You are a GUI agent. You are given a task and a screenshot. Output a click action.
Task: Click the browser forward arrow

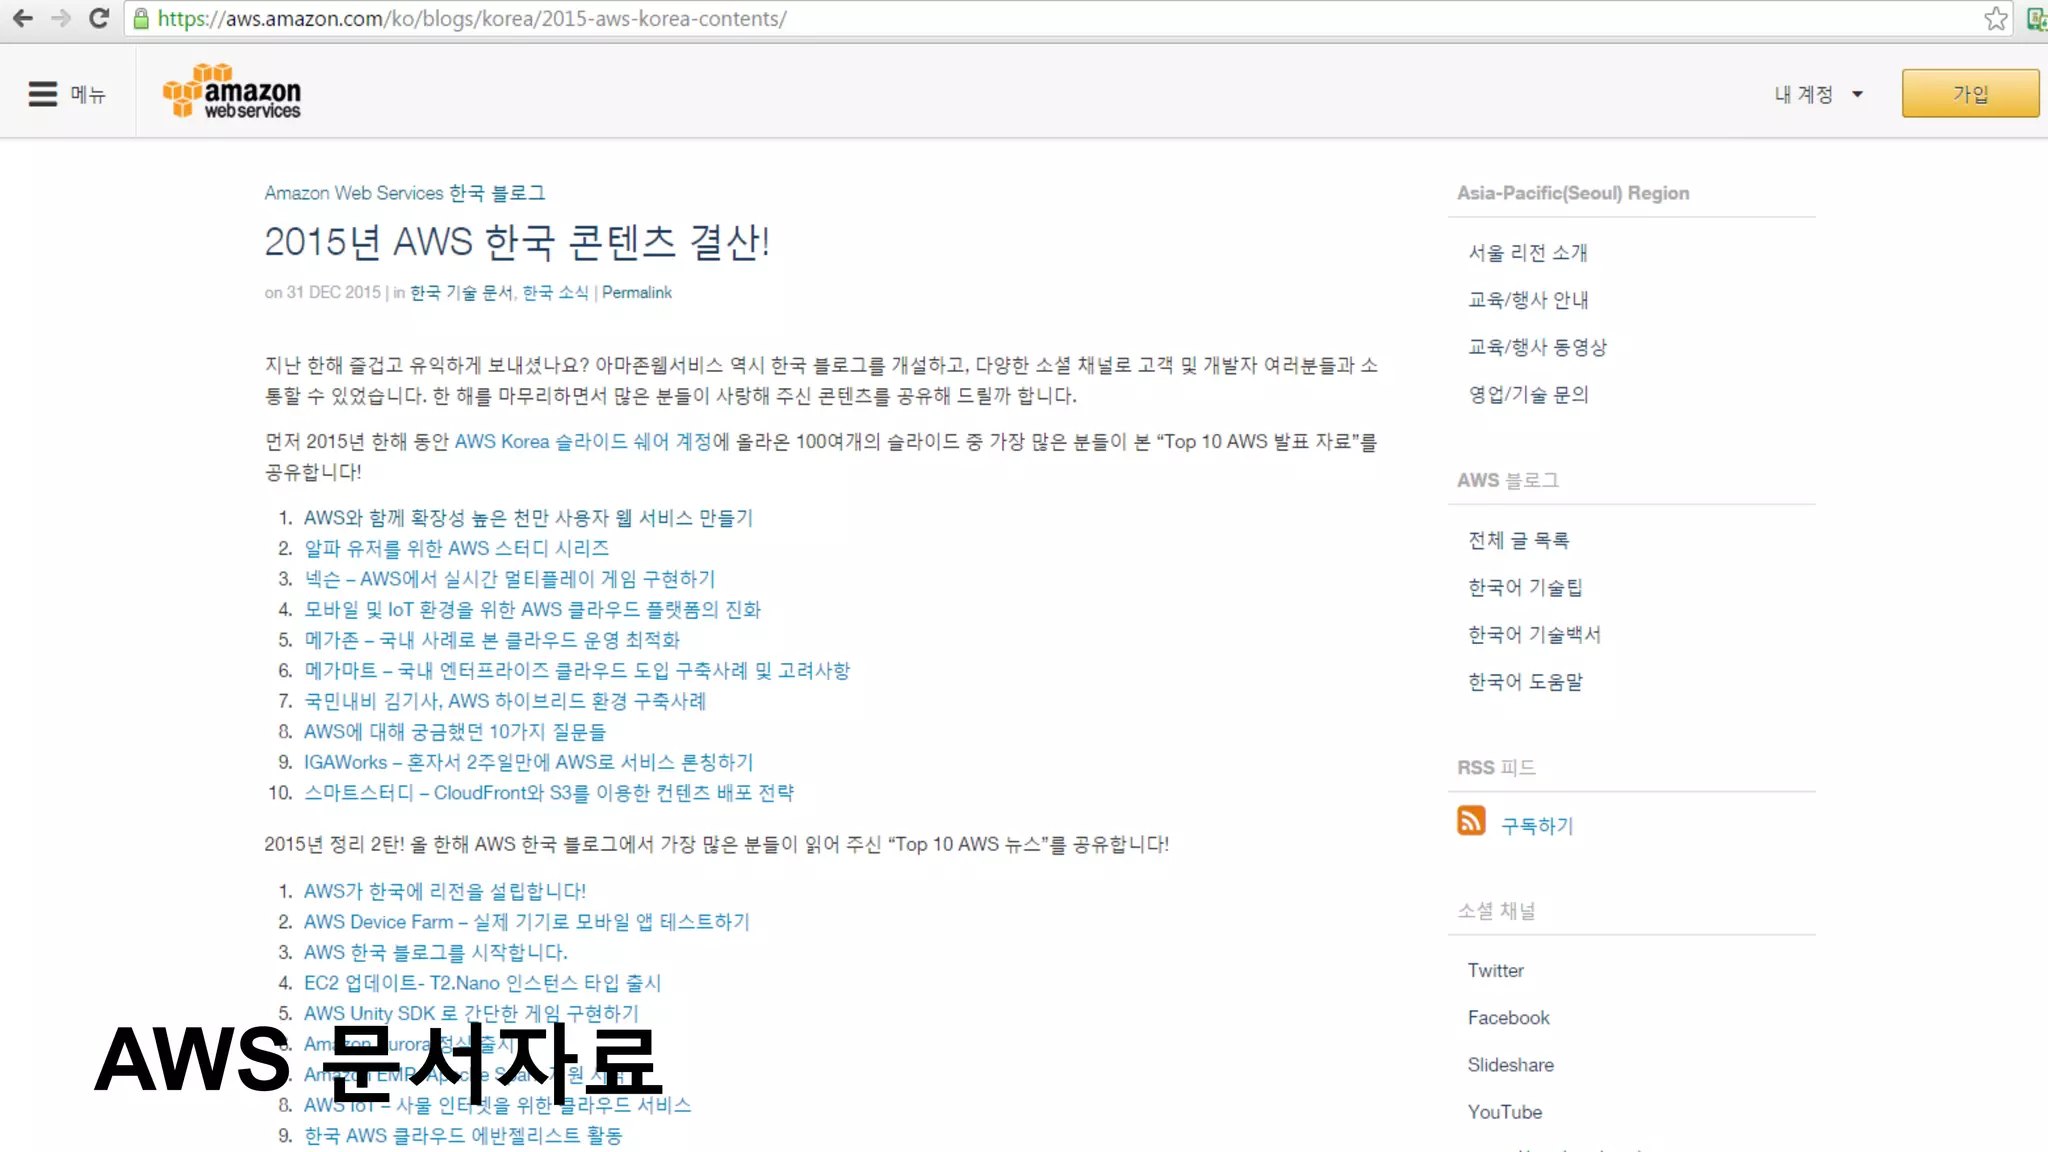coord(61,19)
